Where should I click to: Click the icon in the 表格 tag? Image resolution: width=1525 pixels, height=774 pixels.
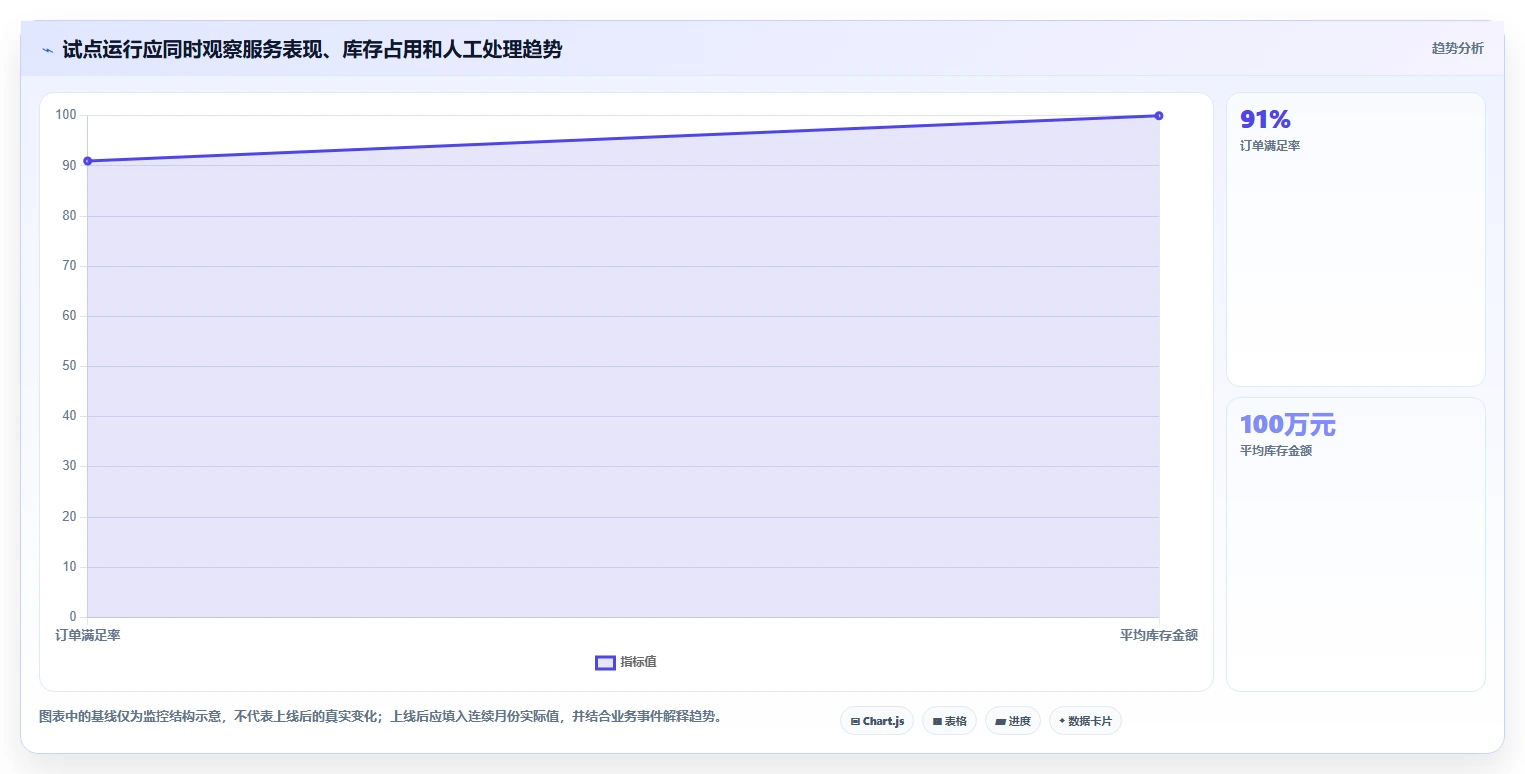pyautogui.click(x=937, y=721)
